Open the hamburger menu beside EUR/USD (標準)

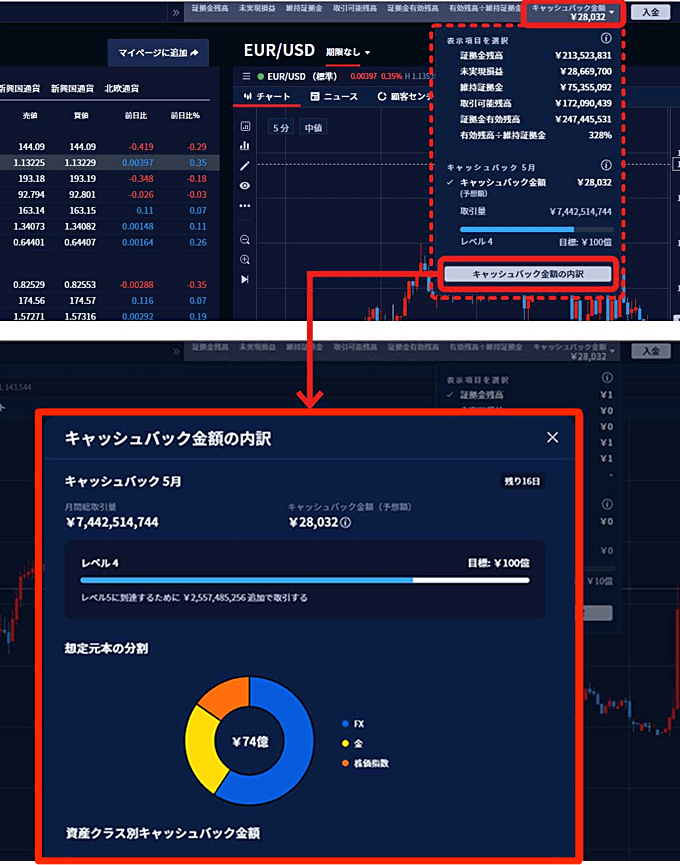[246, 76]
